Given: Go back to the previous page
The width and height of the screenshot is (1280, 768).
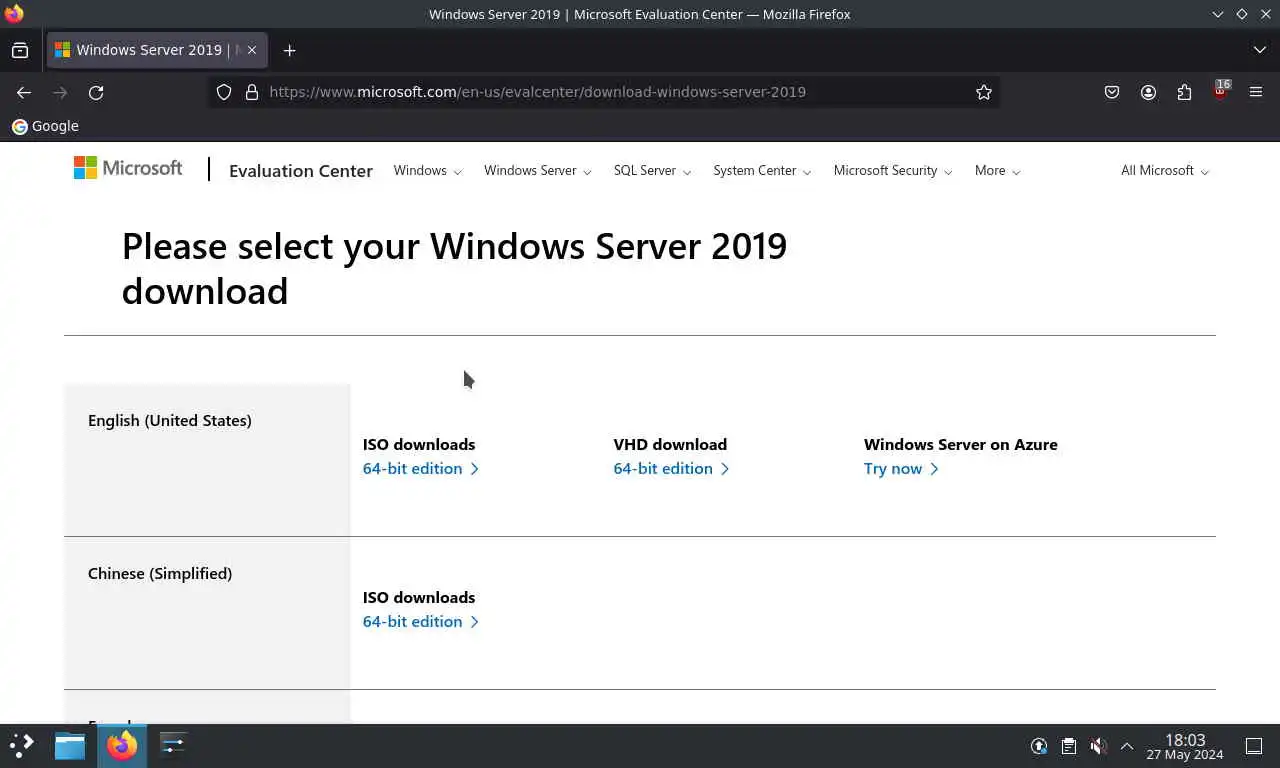Looking at the screenshot, I should click(x=24, y=92).
